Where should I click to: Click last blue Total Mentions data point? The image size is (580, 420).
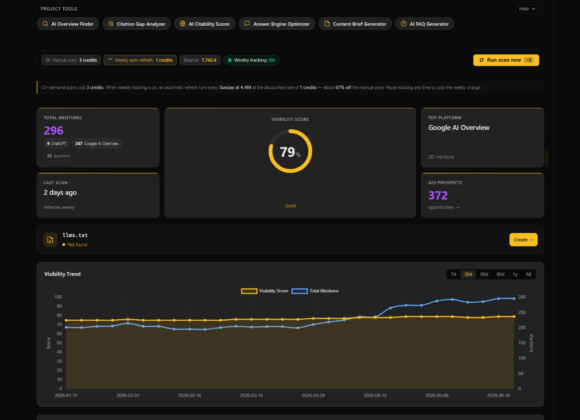[x=514, y=299]
